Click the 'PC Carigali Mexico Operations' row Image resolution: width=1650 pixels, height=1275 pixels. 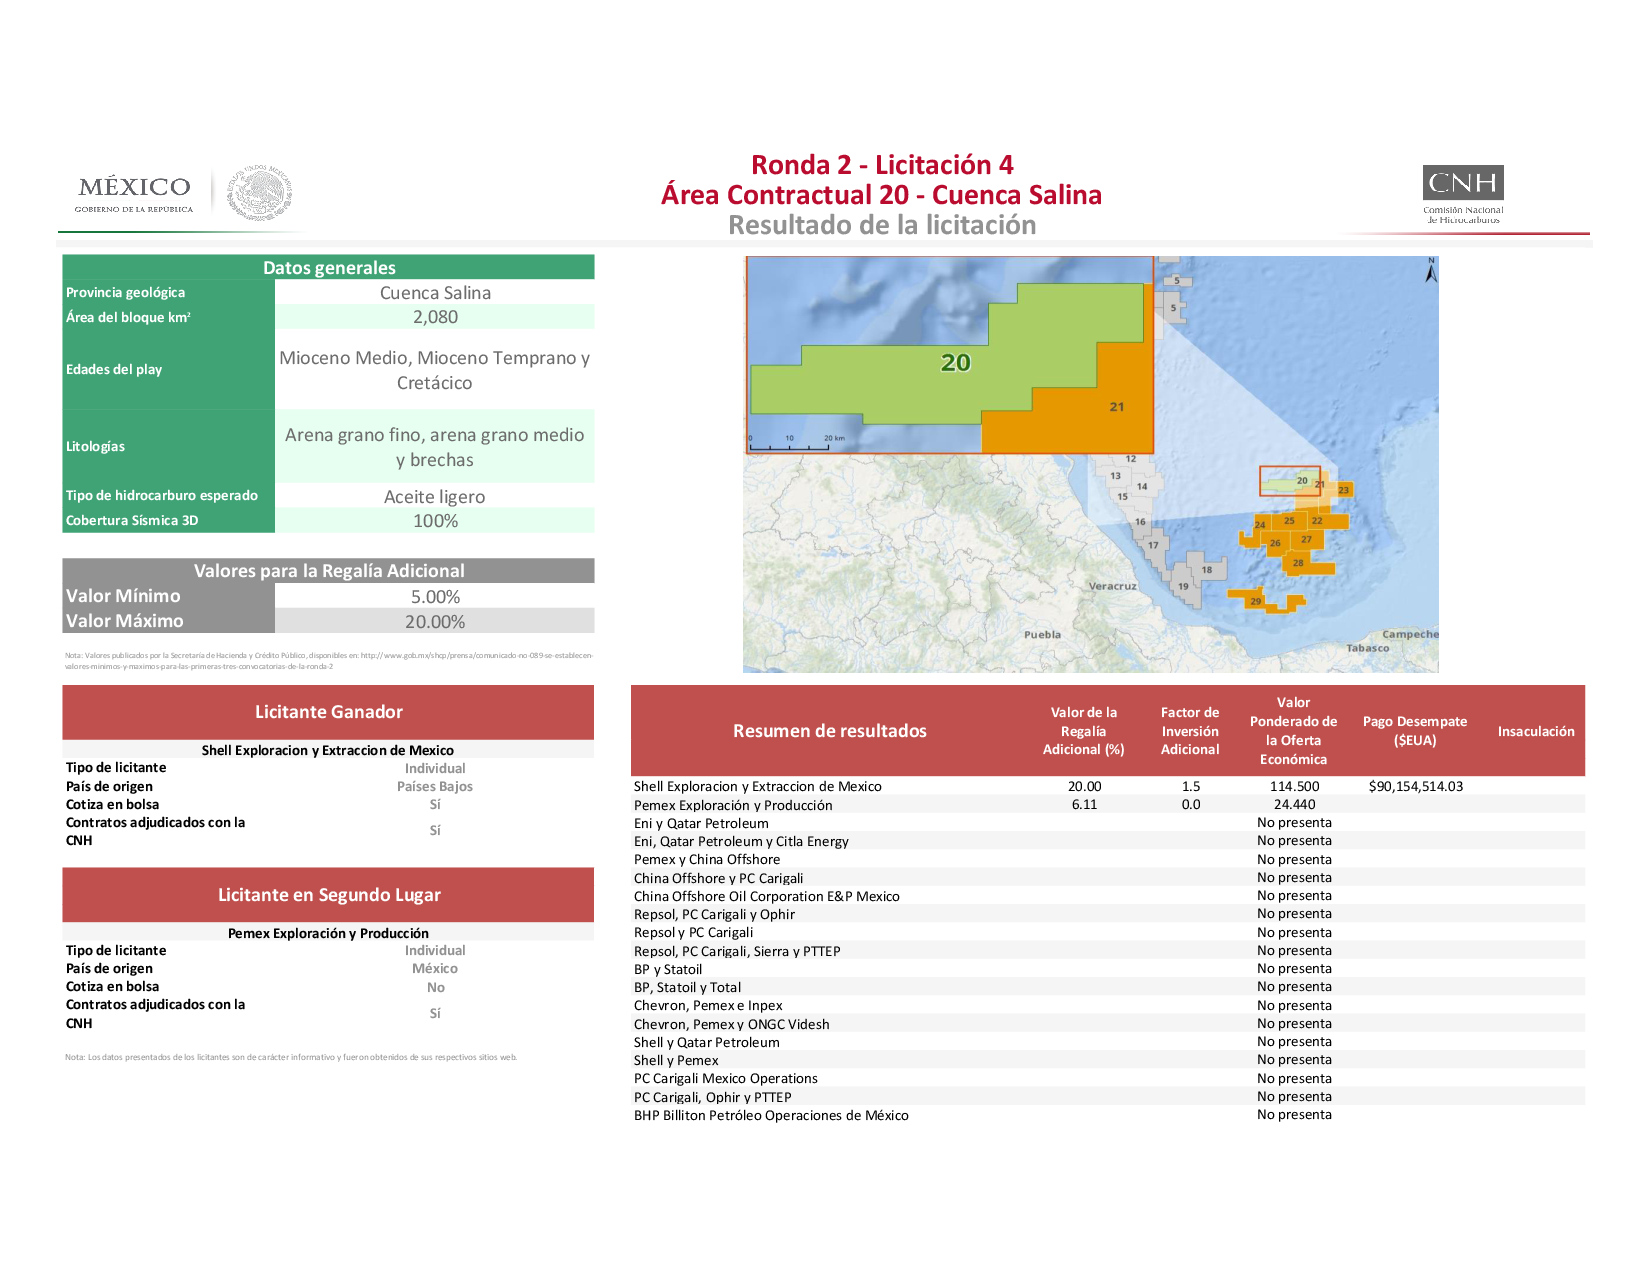[x=1108, y=1078]
